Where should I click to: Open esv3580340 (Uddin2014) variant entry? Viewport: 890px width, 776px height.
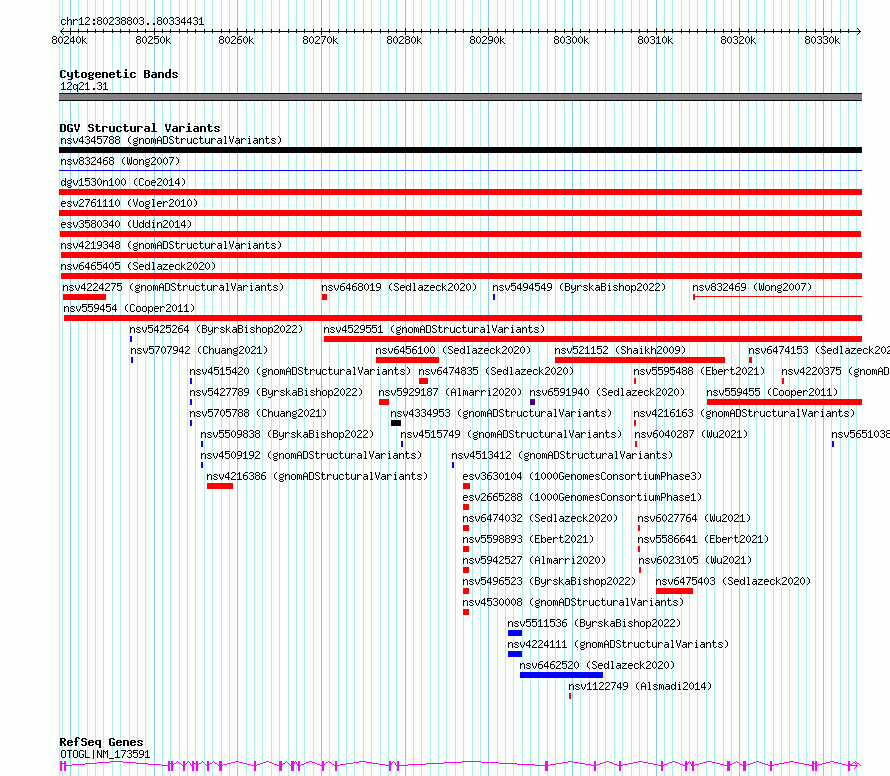pyautogui.click(x=126, y=224)
